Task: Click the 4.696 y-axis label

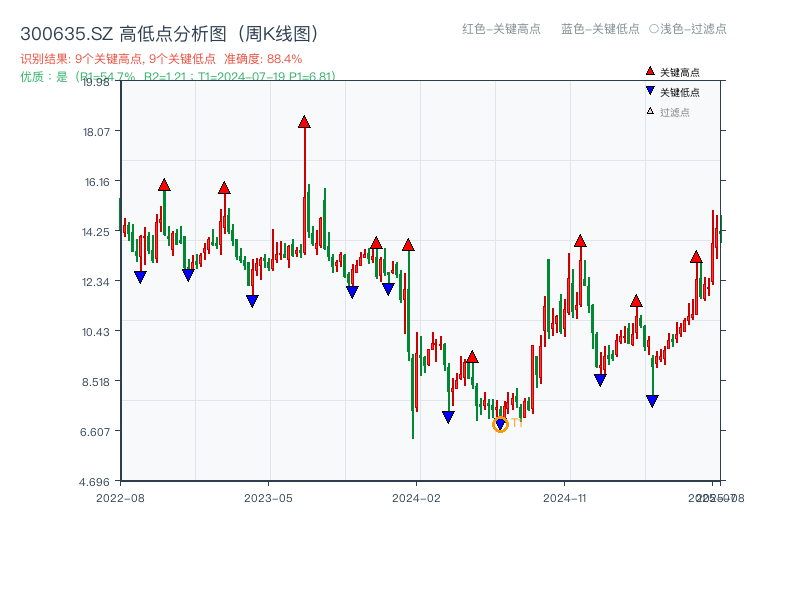Action: click(x=94, y=482)
